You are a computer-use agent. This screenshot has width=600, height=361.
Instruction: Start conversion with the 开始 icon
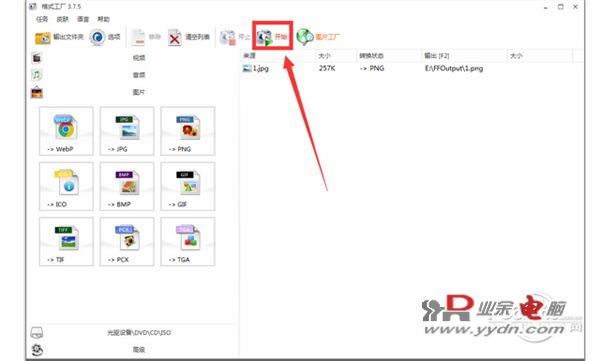click(x=264, y=38)
